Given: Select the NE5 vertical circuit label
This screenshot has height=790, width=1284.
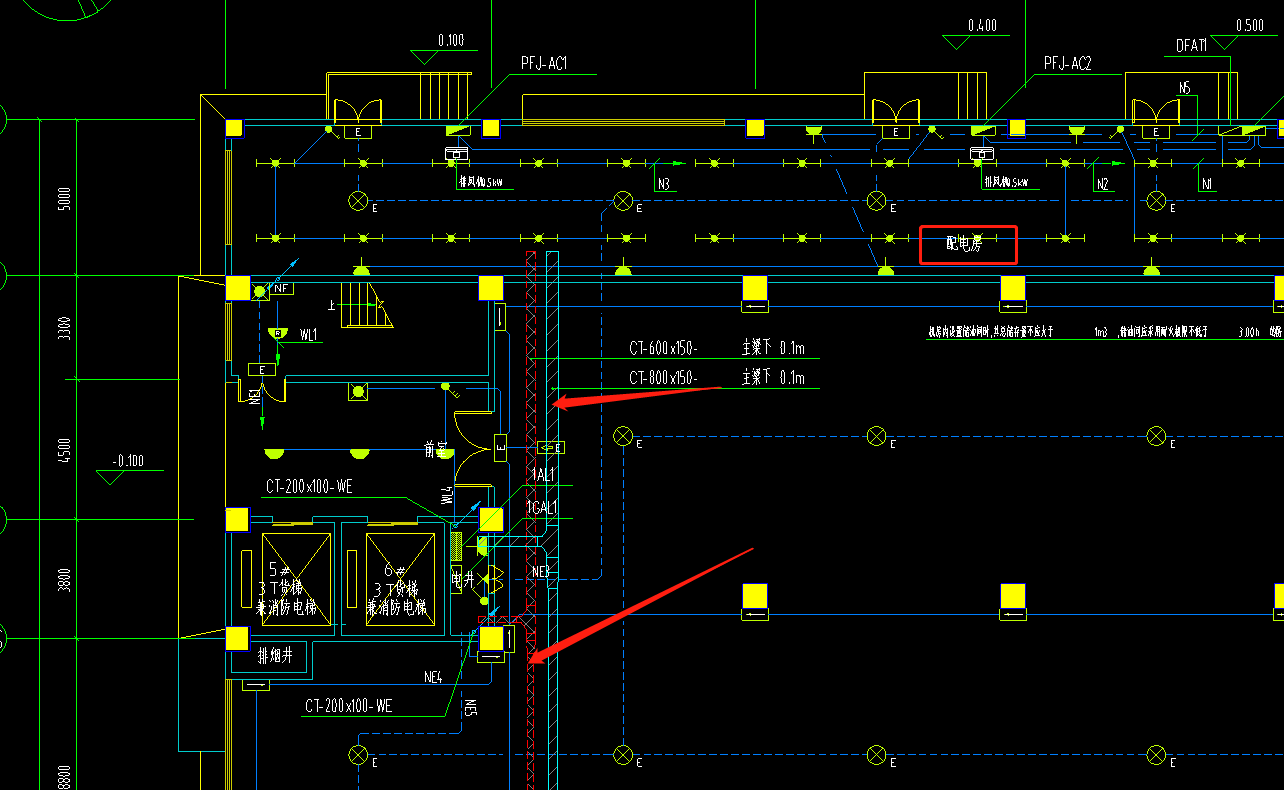Looking at the screenshot, I should point(469,707).
